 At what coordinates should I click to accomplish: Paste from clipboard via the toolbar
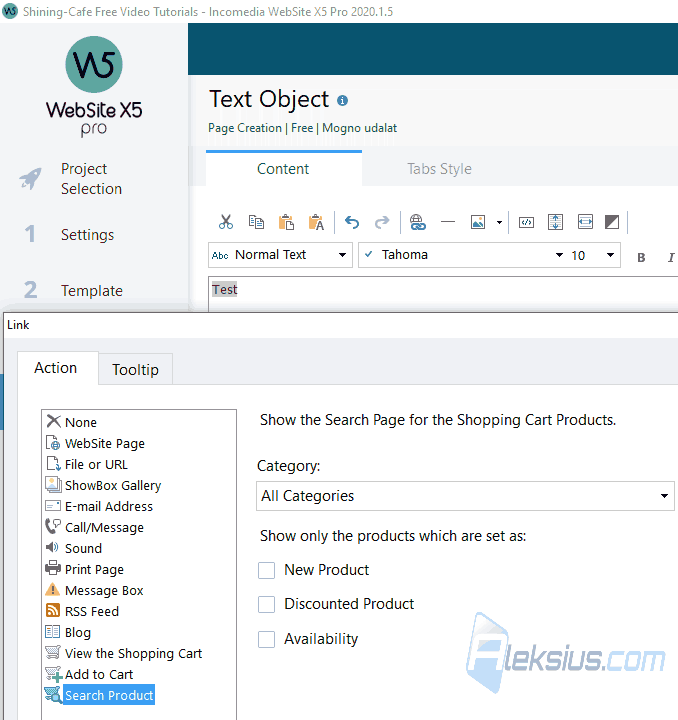point(286,223)
